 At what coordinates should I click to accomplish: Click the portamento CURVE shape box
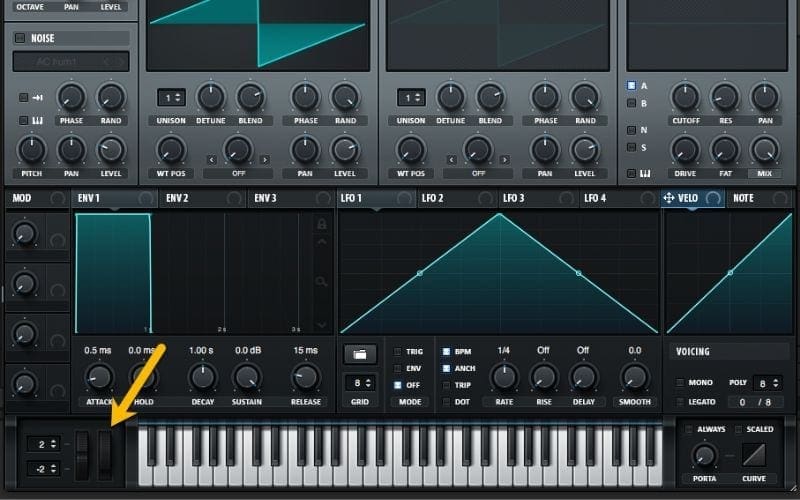[x=754, y=455]
